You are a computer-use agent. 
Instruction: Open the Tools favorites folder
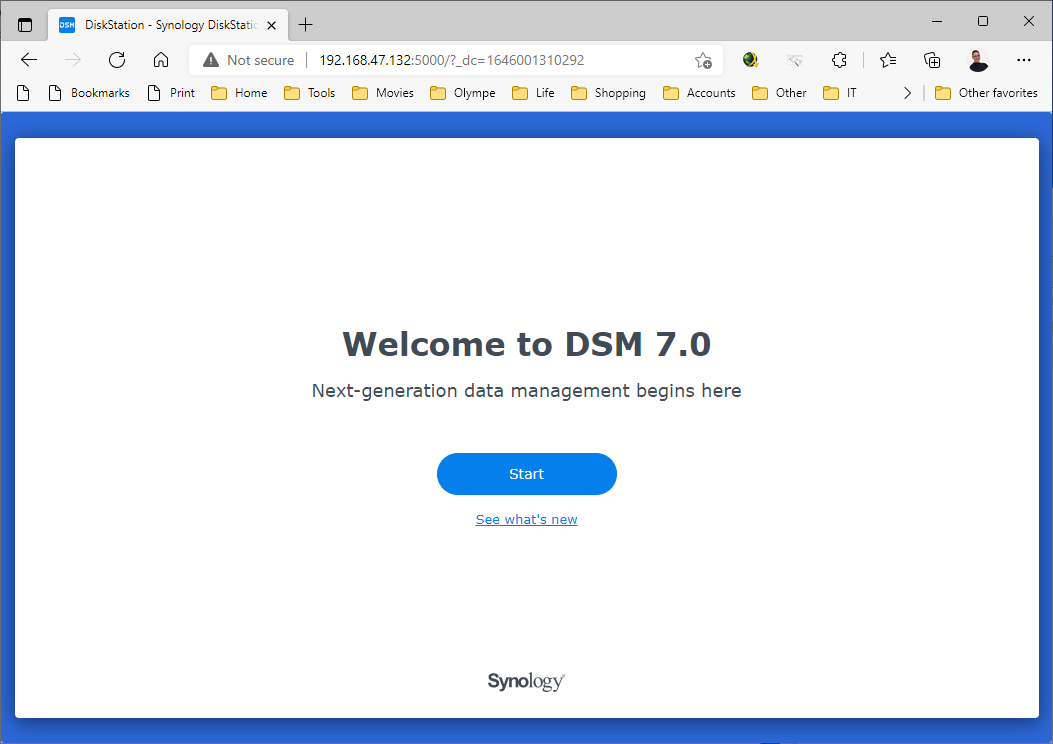310,93
